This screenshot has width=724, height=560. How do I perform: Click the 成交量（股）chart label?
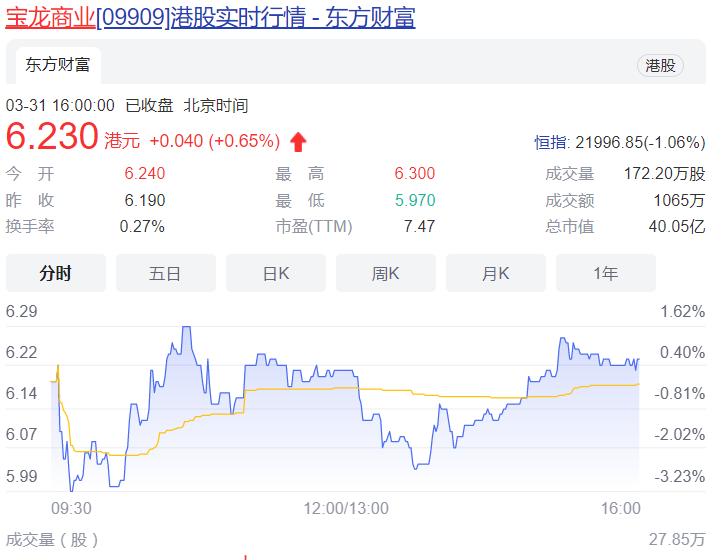click(52, 539)
